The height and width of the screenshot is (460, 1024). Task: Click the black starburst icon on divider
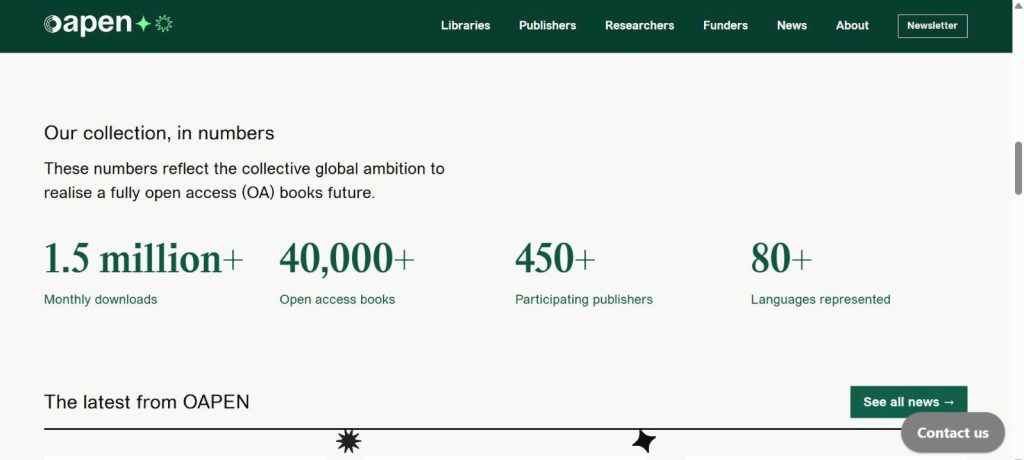pyautogui.click(x=348, y=440)
